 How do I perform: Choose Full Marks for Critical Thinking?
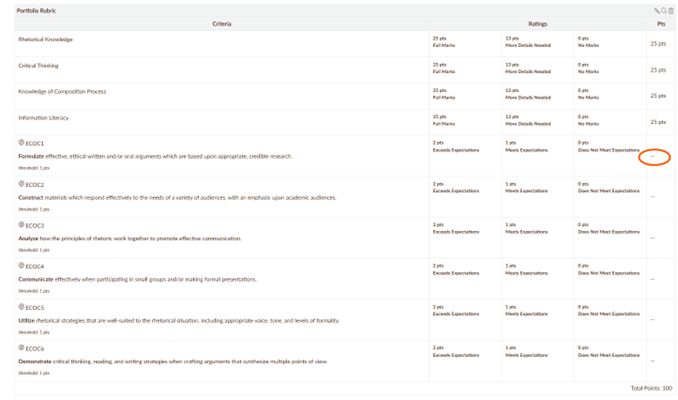444,72
